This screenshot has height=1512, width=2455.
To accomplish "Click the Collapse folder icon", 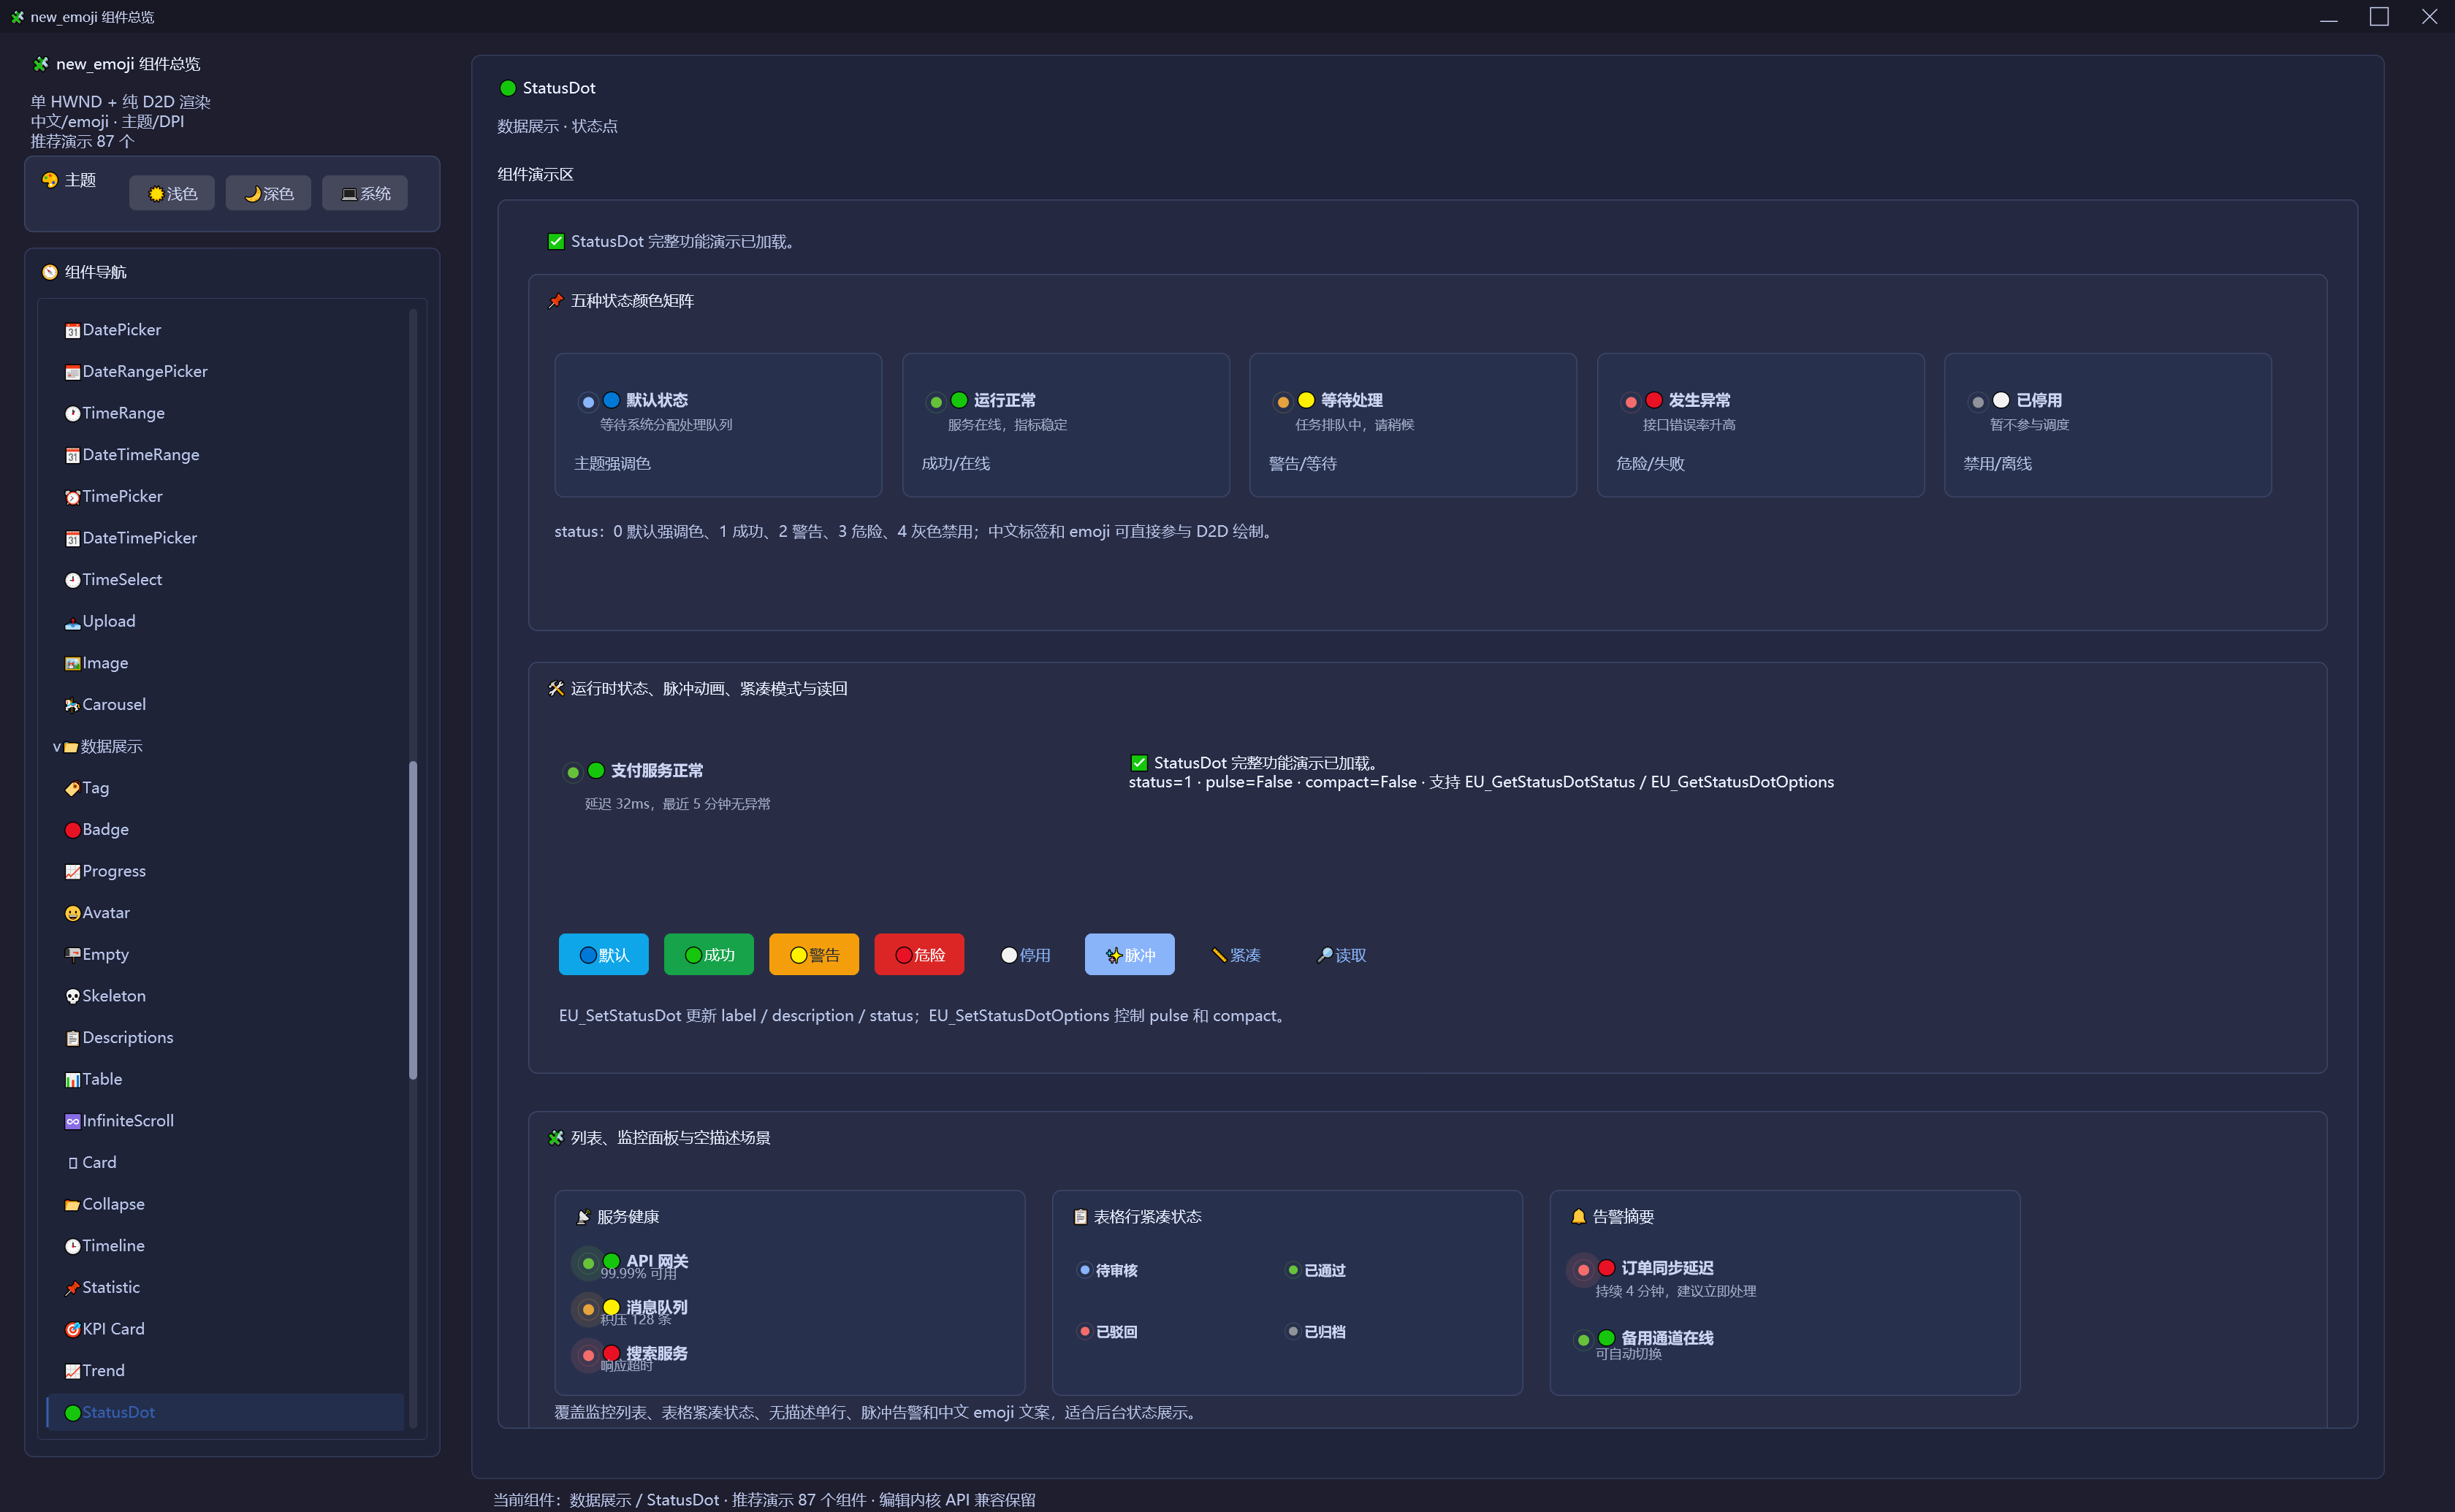I will pyautogui.click(x=72, y=1205).
